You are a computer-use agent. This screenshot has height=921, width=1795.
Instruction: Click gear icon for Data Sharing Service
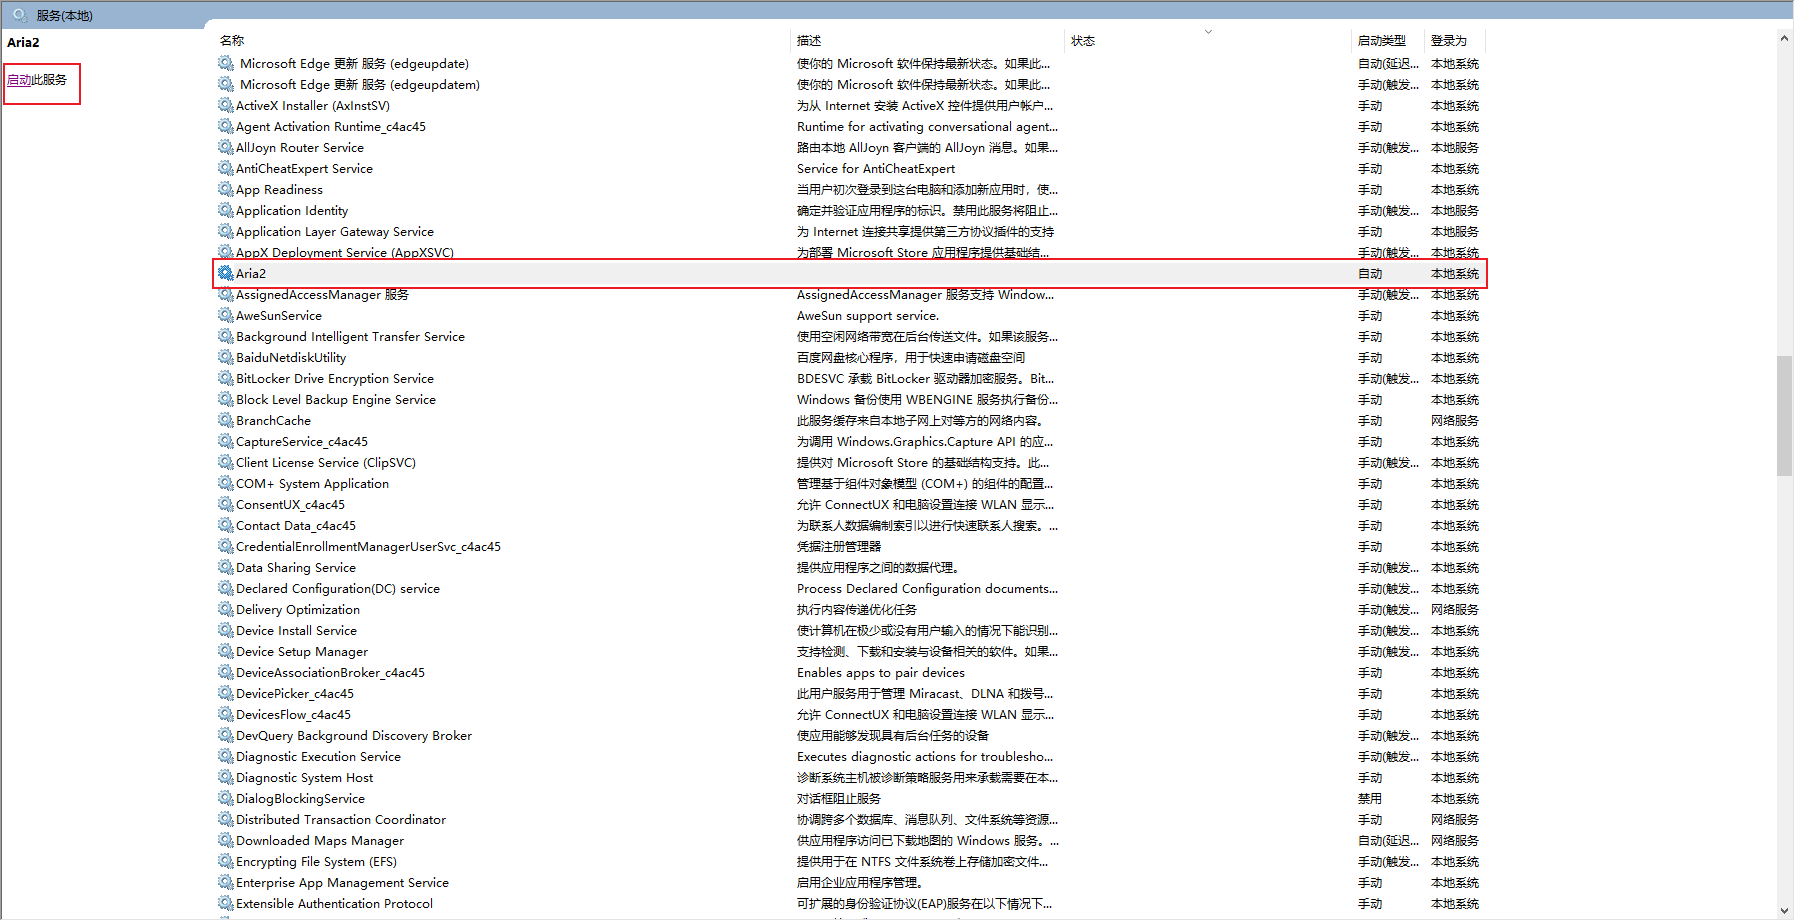[226, 567]
